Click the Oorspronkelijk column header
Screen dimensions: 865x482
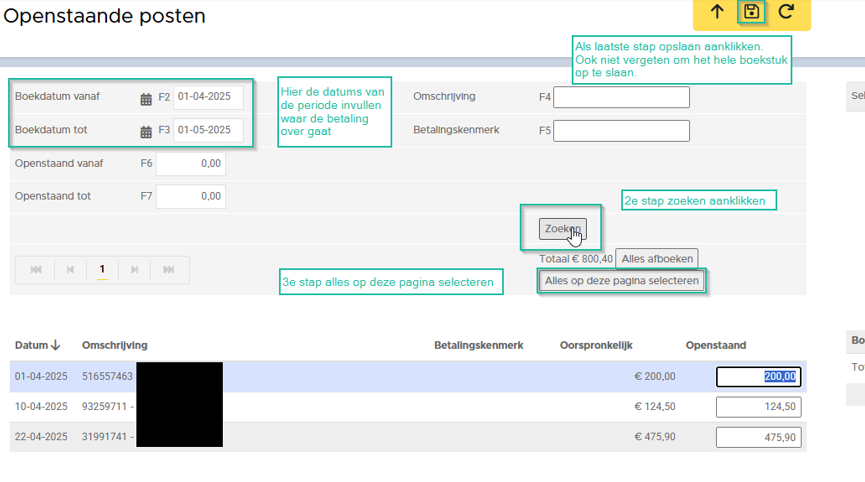[596, 345]
